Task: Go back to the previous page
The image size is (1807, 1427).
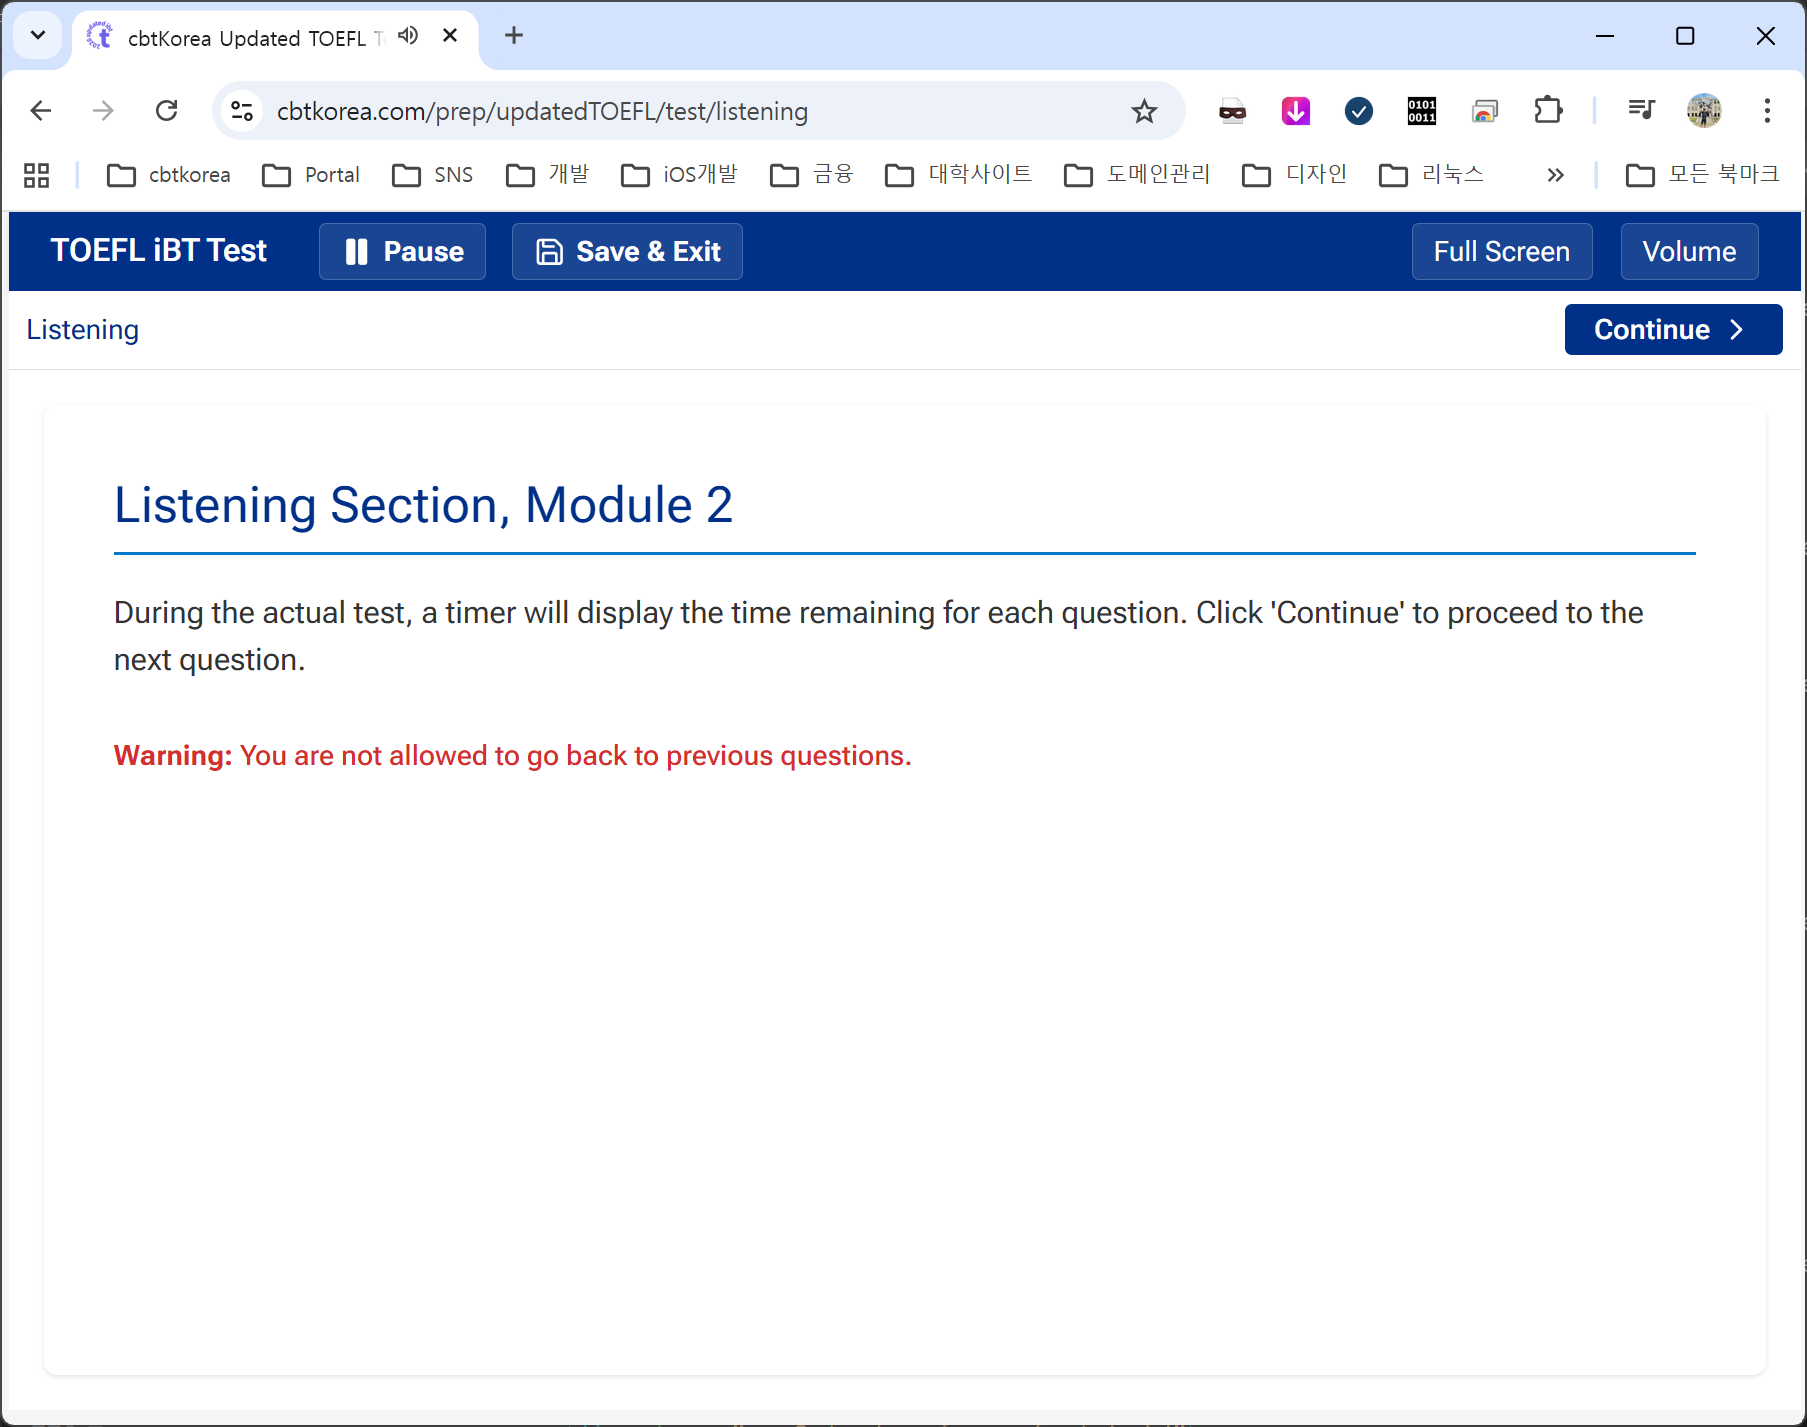Action: (x=41, y=111)
